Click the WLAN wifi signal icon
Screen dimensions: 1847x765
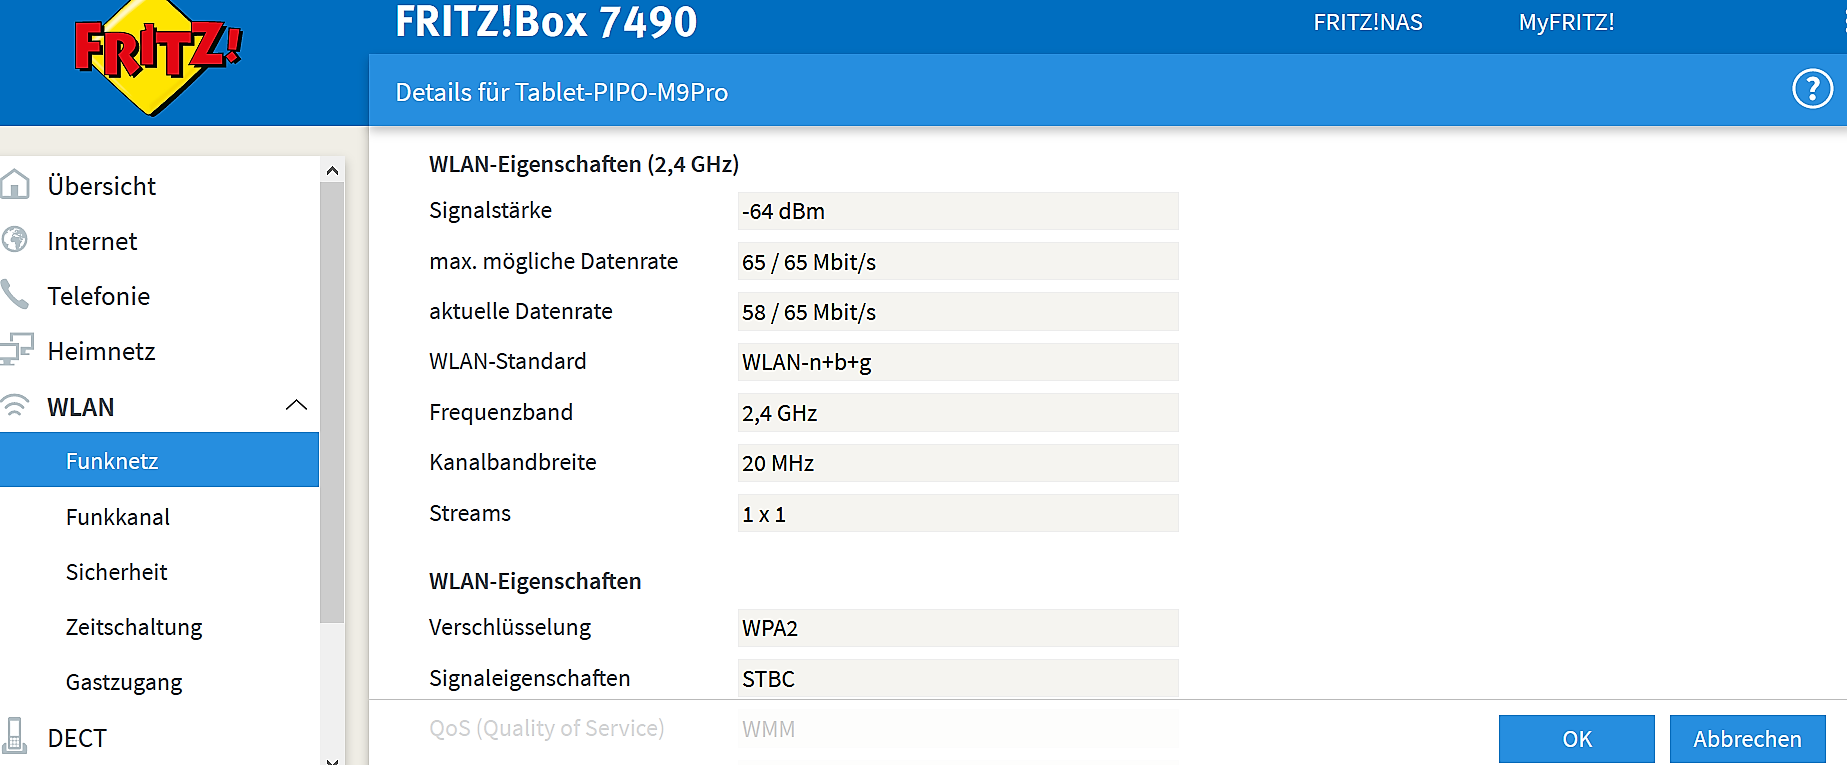14,405
